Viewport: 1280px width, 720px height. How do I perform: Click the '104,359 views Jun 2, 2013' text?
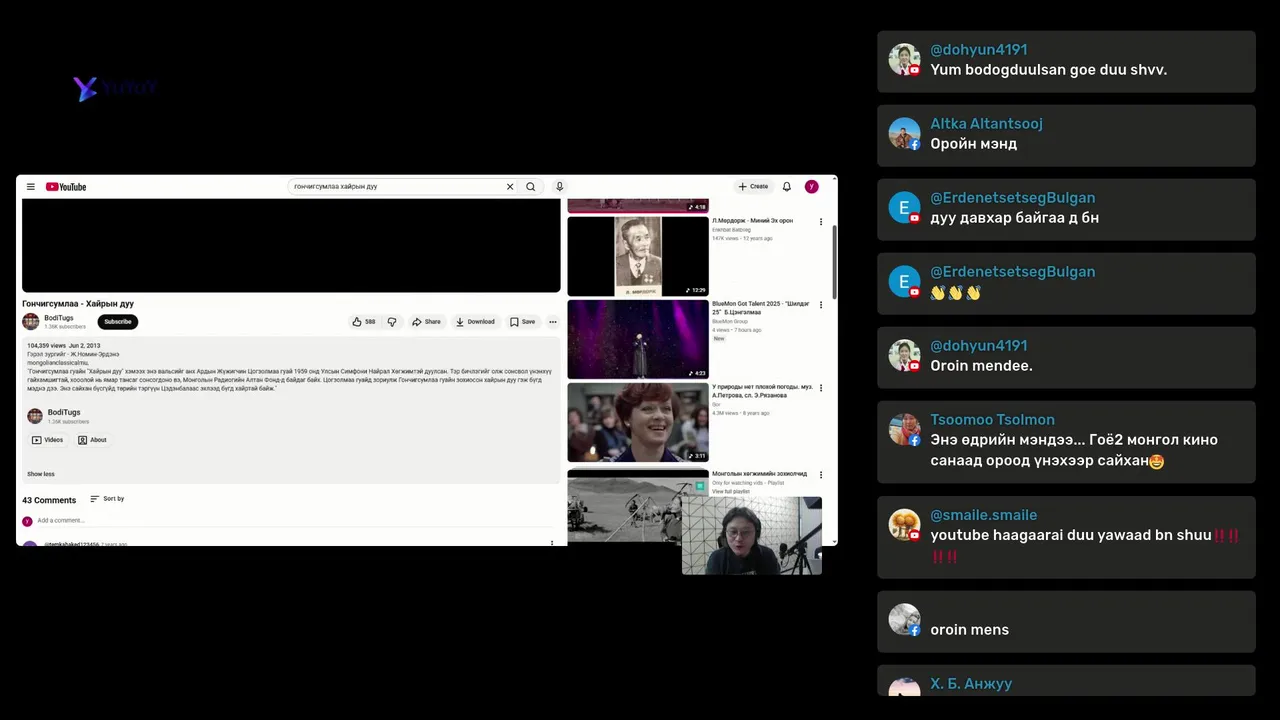coord(64,346)
